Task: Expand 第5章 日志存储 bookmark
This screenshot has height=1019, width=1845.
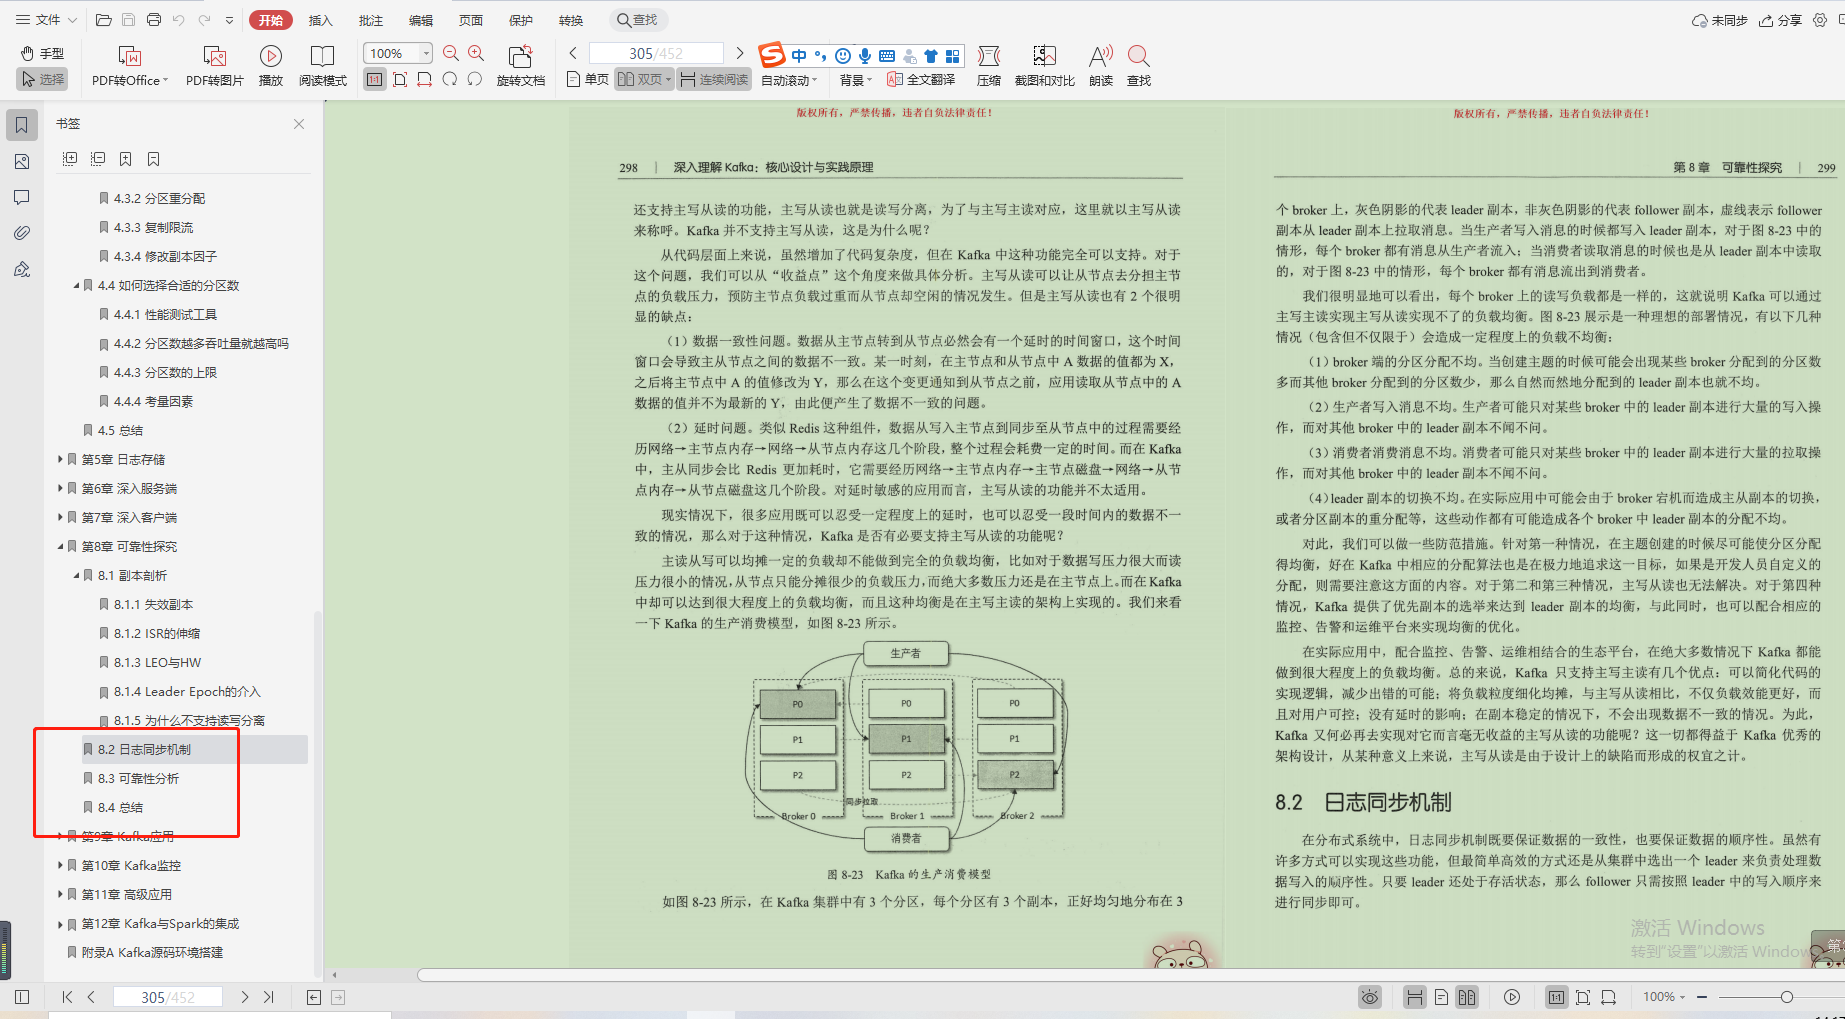Action: click(x=60, y=460)
